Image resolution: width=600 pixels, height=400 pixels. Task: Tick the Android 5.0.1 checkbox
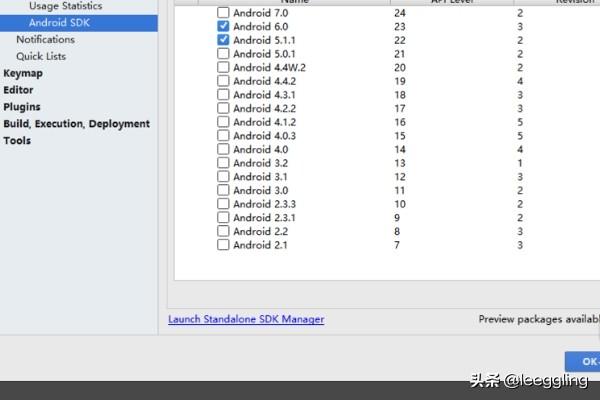tap(223, 54)
